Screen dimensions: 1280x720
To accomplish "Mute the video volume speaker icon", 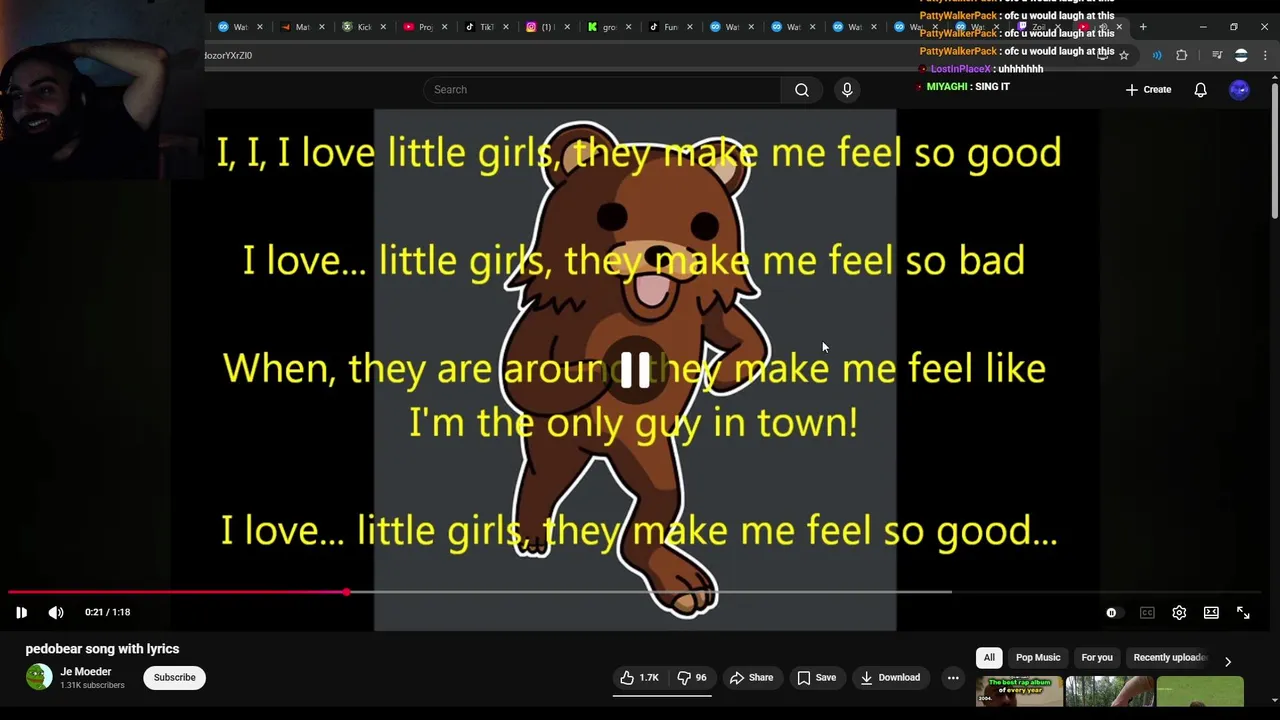I will click(x=56, y=612).
